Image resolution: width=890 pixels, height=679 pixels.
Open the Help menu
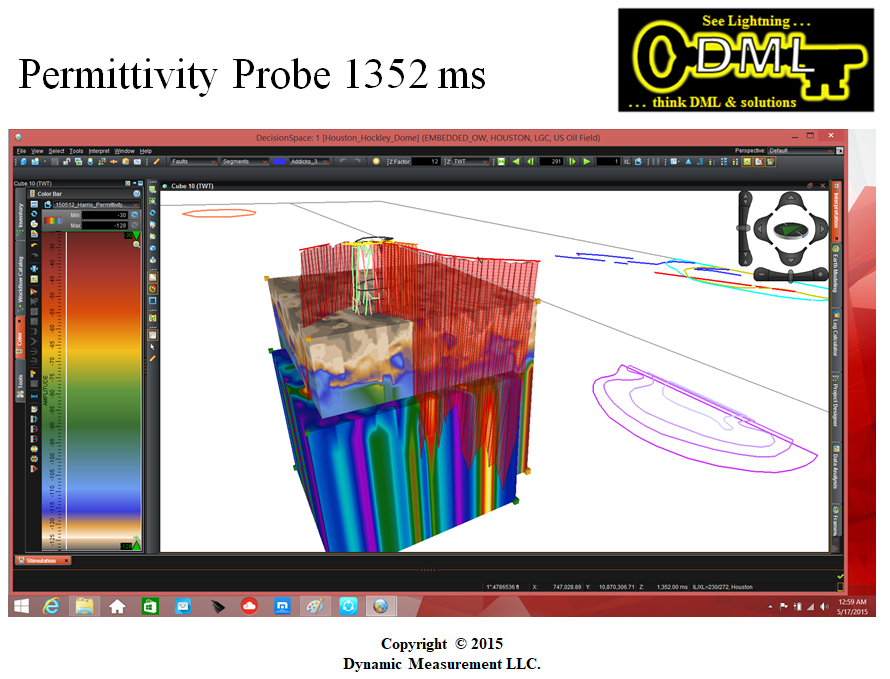146,151
